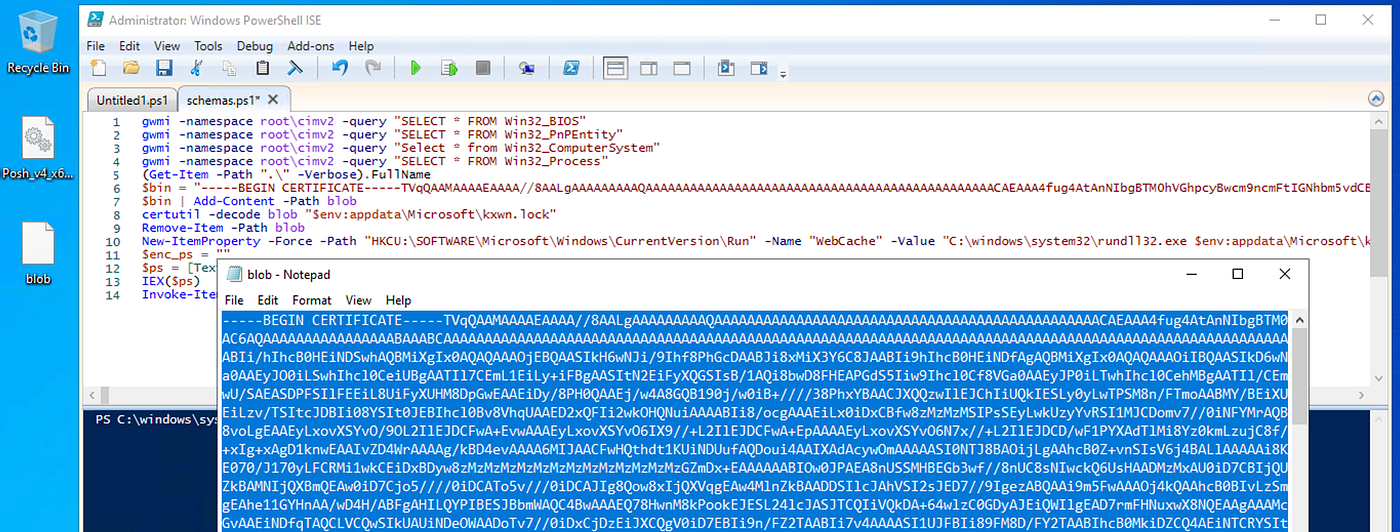Click the New Script toolbar icon
This screenshot has width=1400, height=532.
(x=98, y=68)
